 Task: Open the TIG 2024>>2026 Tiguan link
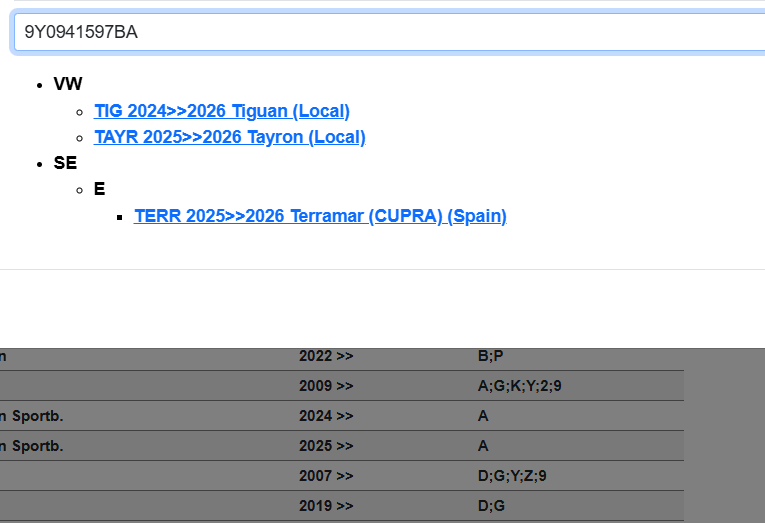click(x=221, y=111)
